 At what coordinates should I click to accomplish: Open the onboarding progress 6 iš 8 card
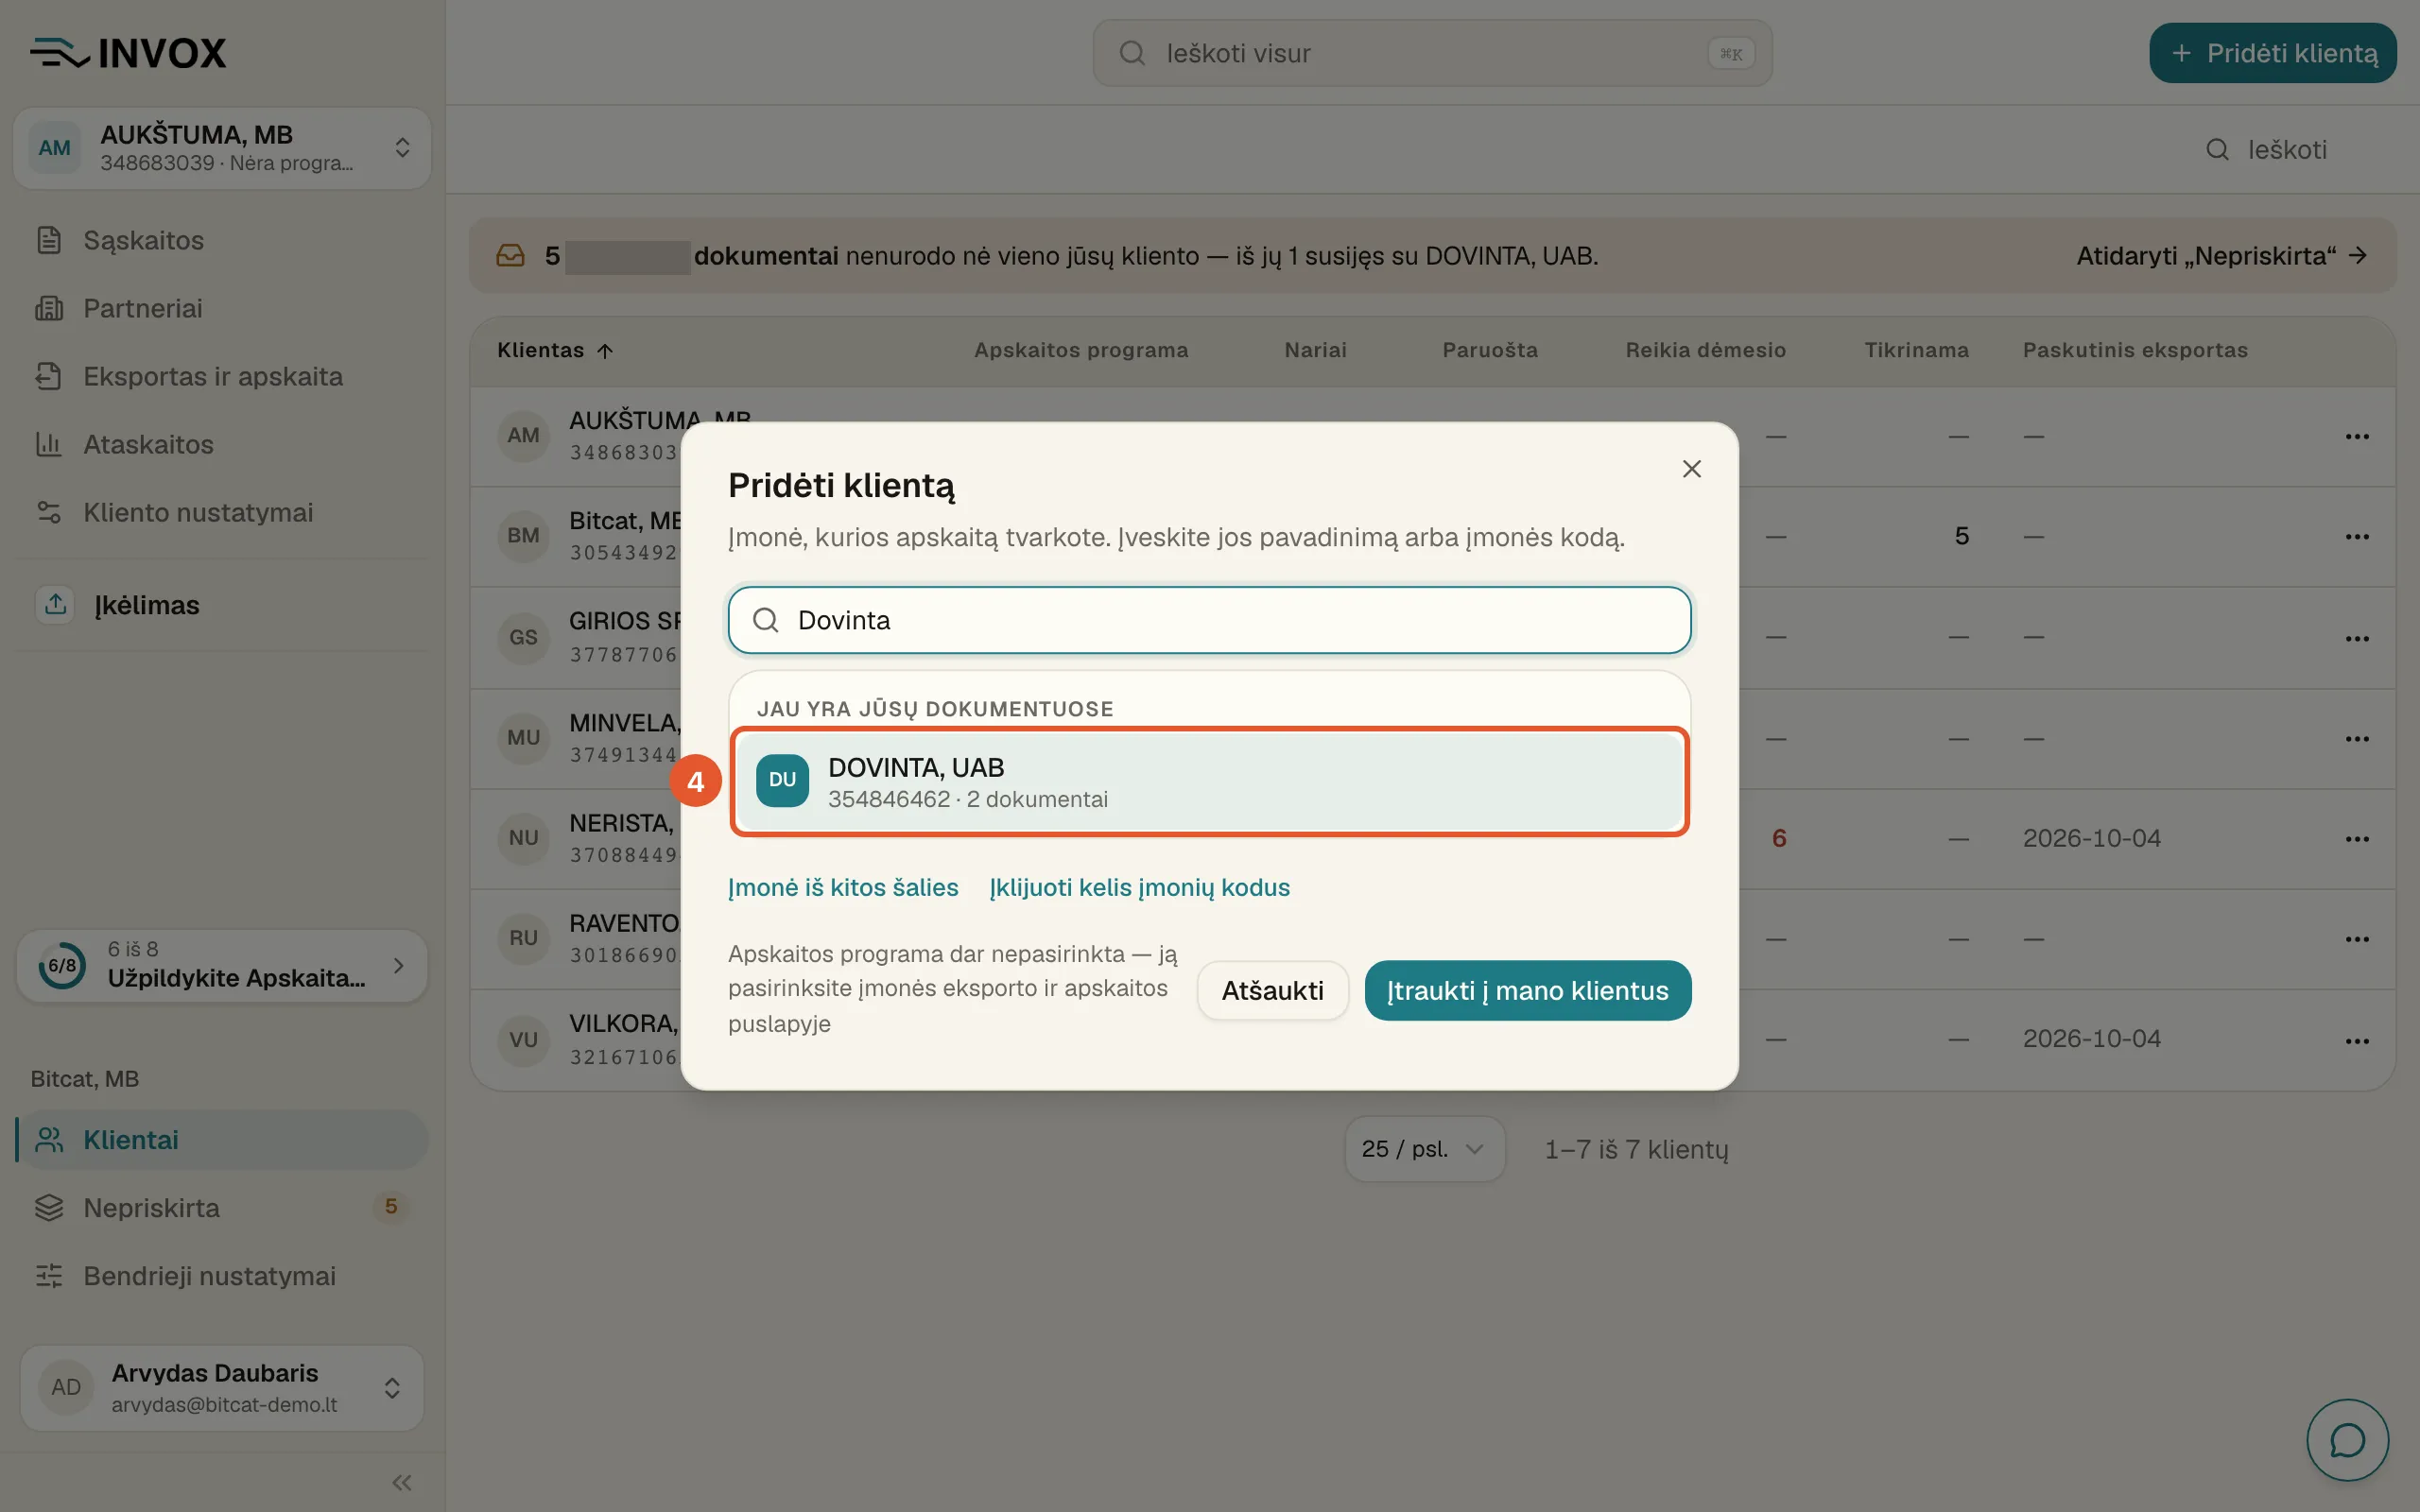(x=222, y=965)
